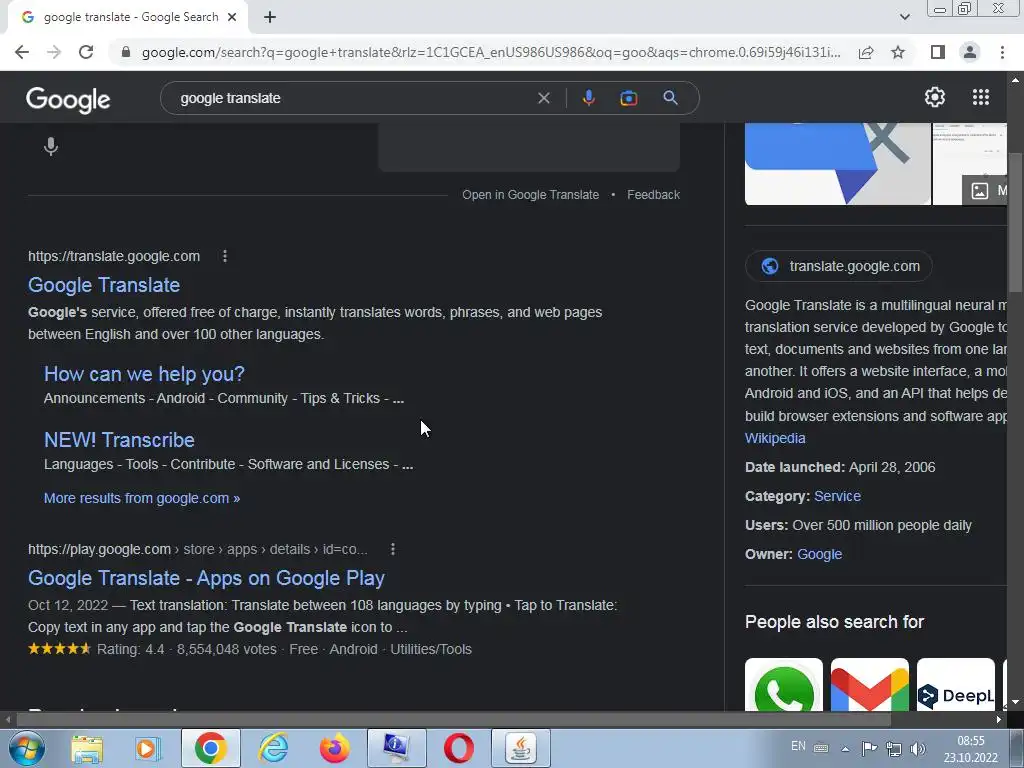
Task: Click the vertical scrollbar thumb
Action: pyautogui.click(x=1015, y=222)
